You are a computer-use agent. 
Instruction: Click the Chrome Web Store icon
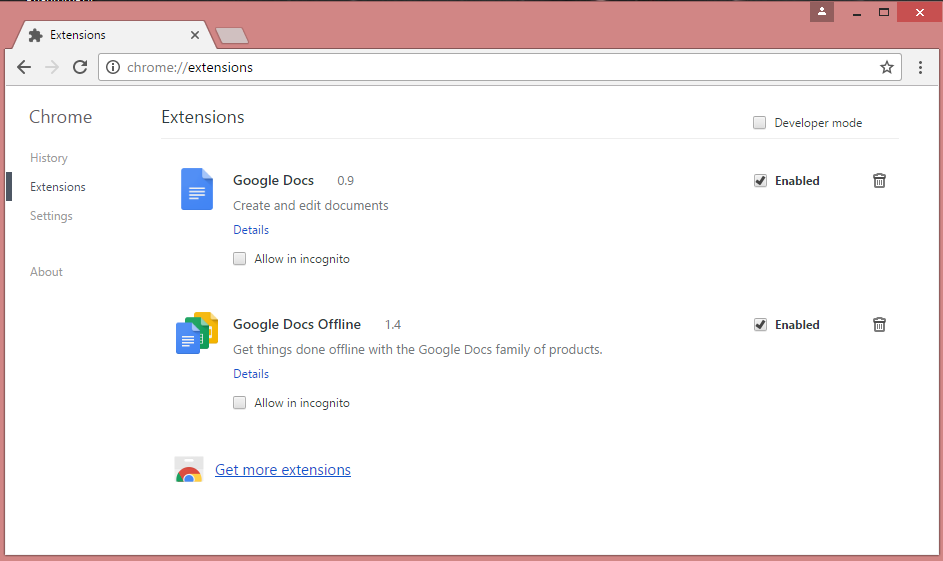189,470
